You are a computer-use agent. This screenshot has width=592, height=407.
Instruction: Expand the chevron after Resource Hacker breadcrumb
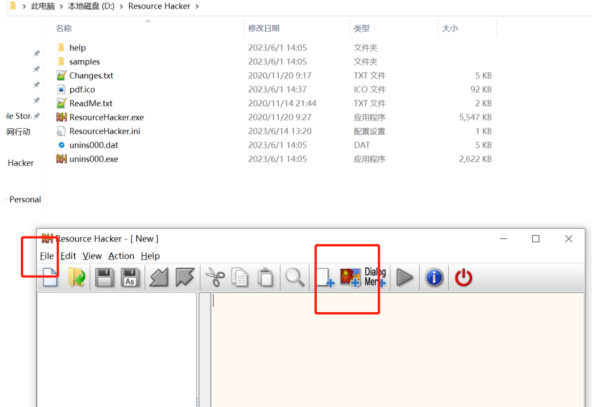click(x=197, y=6)
